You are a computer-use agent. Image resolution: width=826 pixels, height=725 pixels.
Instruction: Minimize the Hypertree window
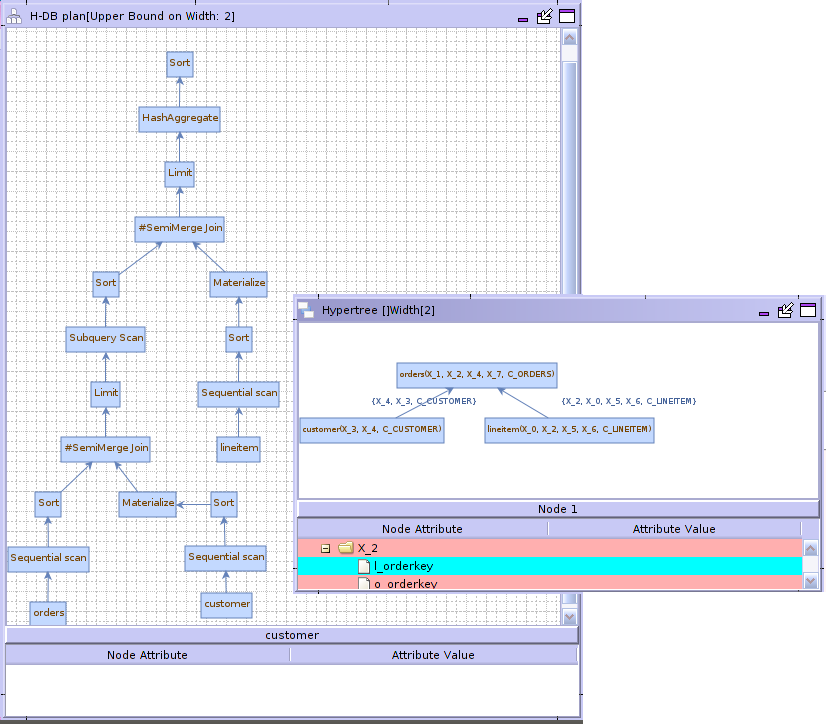764,313
